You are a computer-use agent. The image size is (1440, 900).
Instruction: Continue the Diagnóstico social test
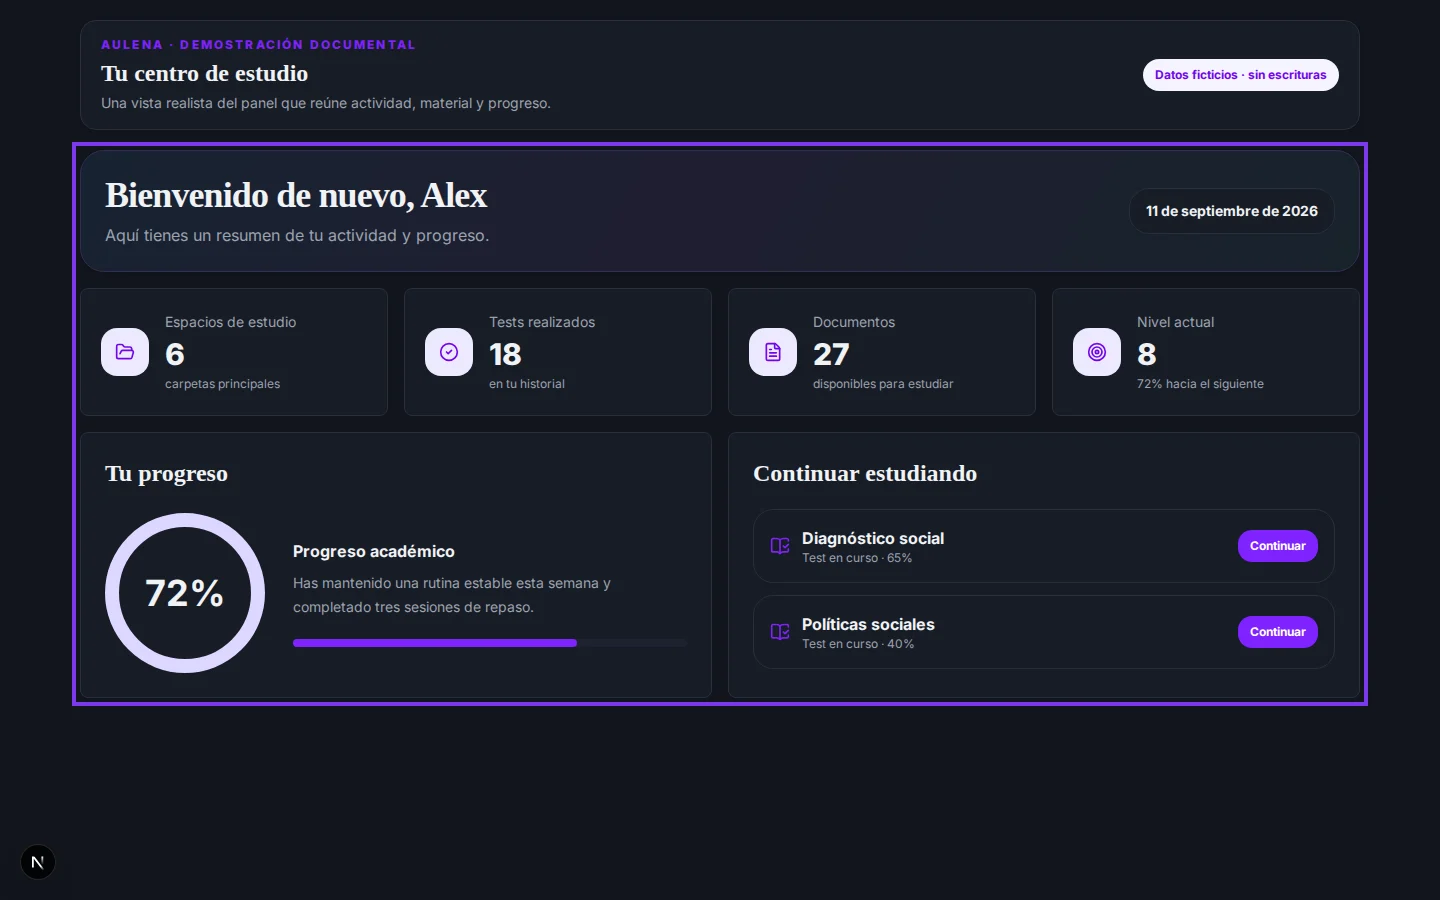click(x=1278, y=546)
